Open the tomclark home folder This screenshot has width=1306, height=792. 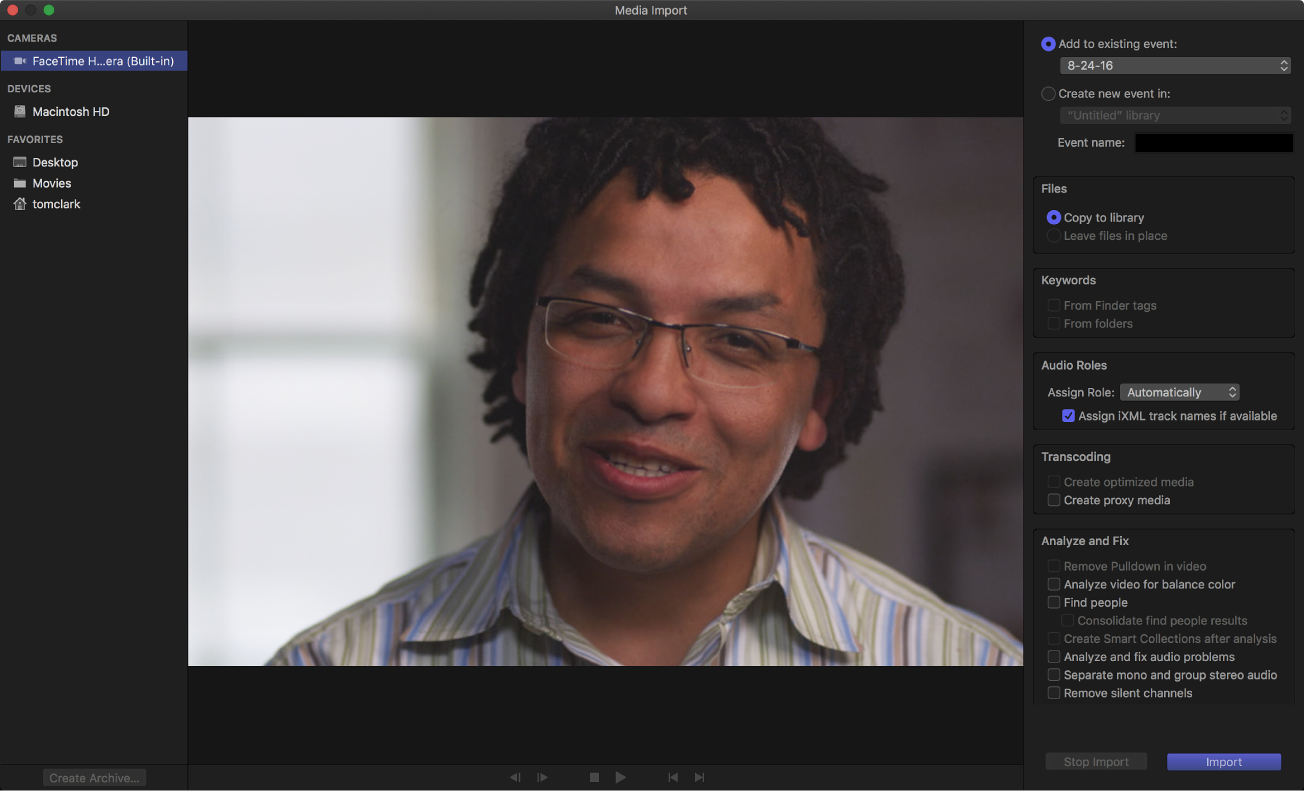pos(58,203)
